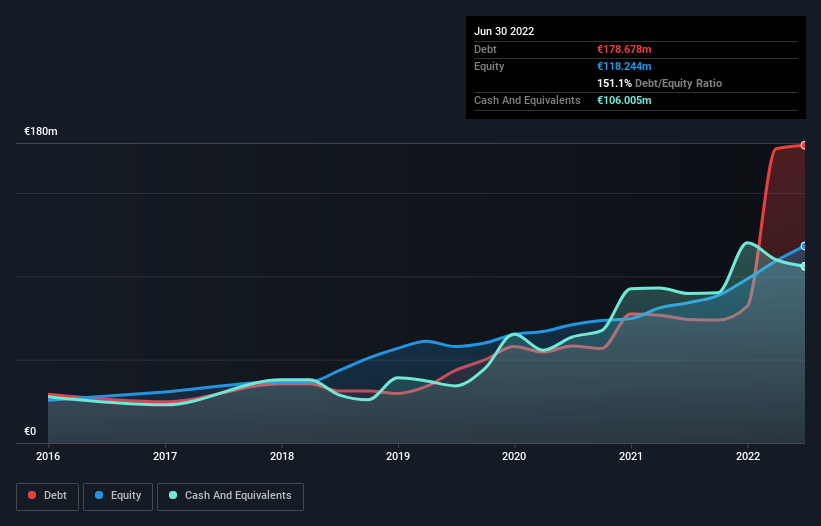Click the €178.678m debt value
821x526 pixels.
coord(624,49)
